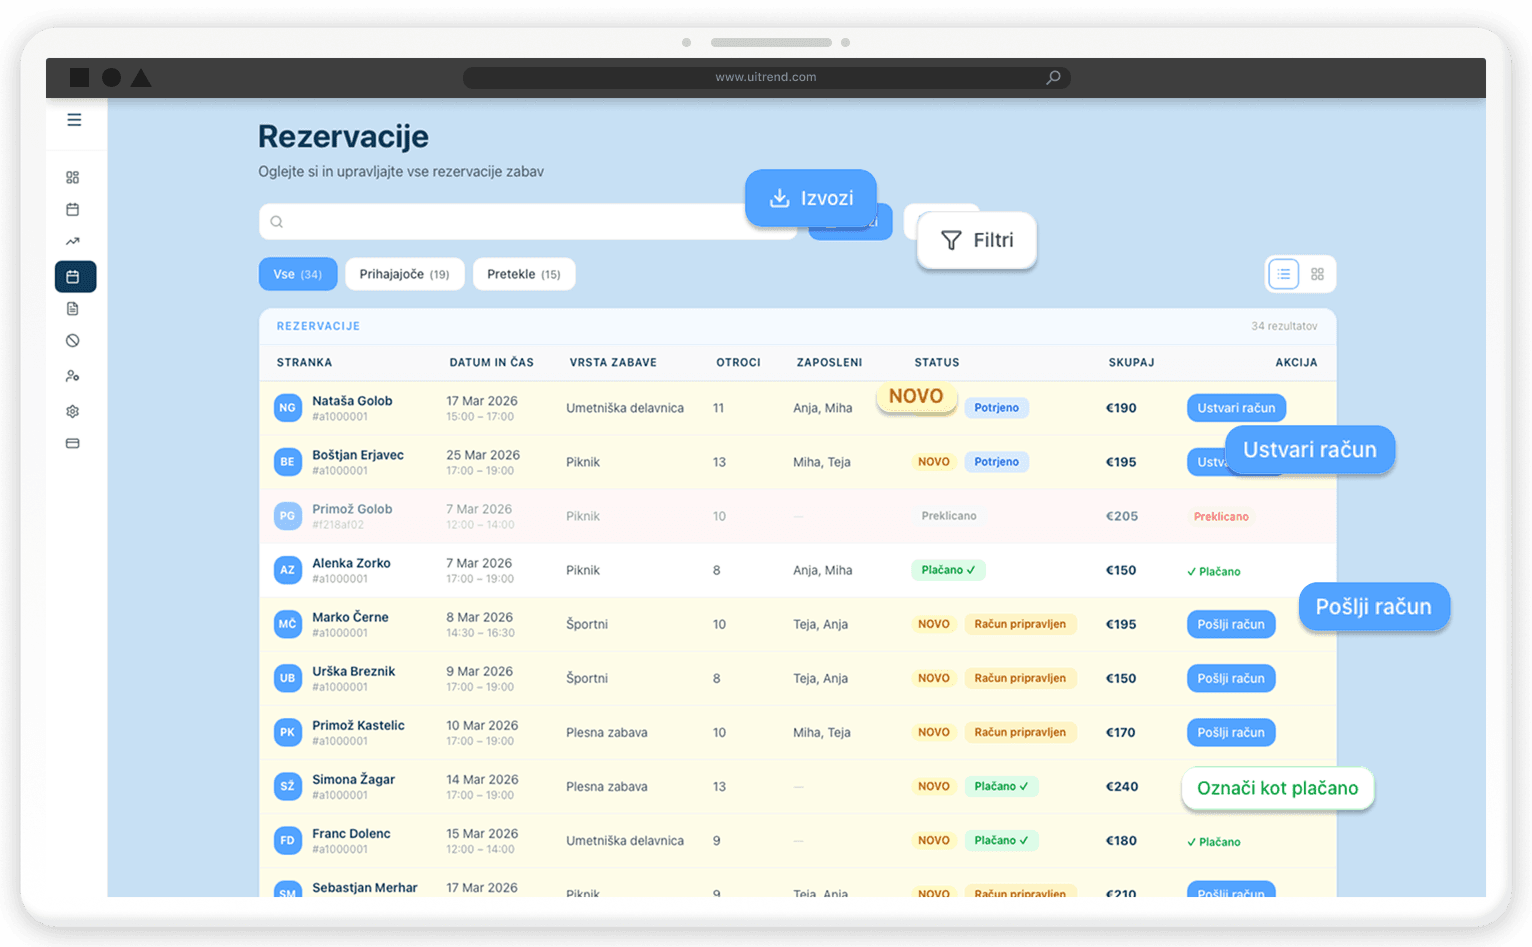This screenshot has width=1532, height=947.
Task: Open the Filtri filter options
Action: tap(976, 241)
